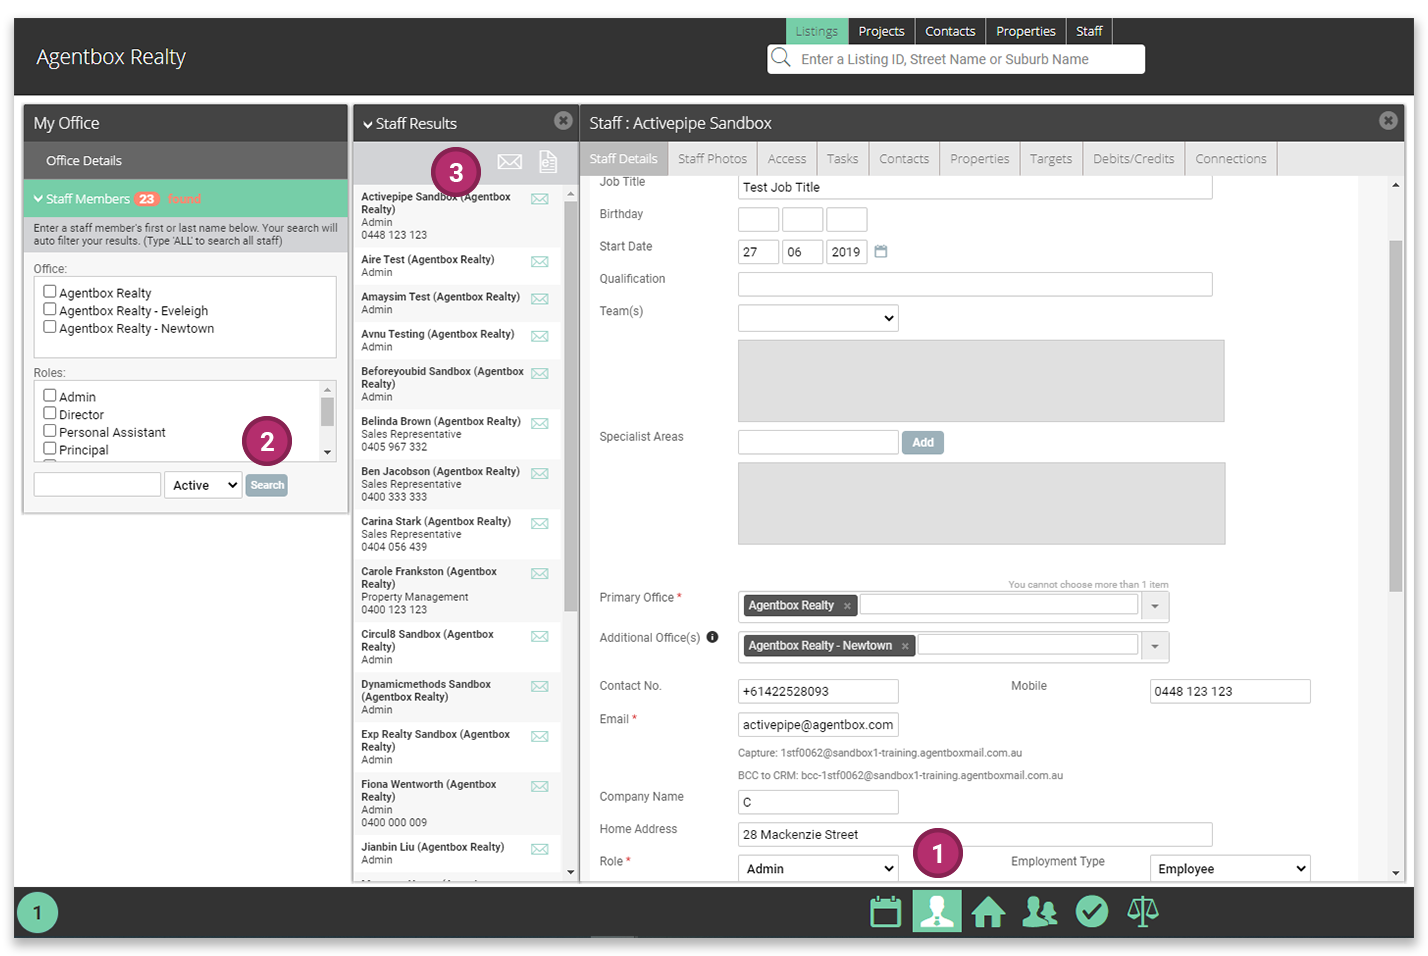1428x956 pixels.
Task: Open the calendar icon in bottom toolbar
Action: pyautogui.click(x=885, y=912)
